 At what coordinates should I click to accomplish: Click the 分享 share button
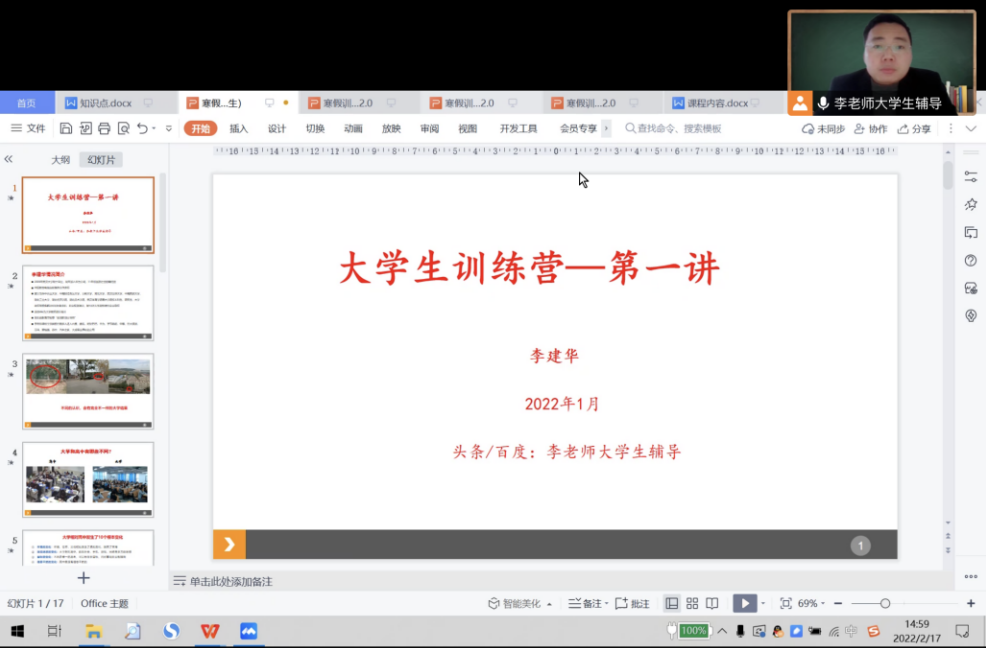click(x=914, y=129)
